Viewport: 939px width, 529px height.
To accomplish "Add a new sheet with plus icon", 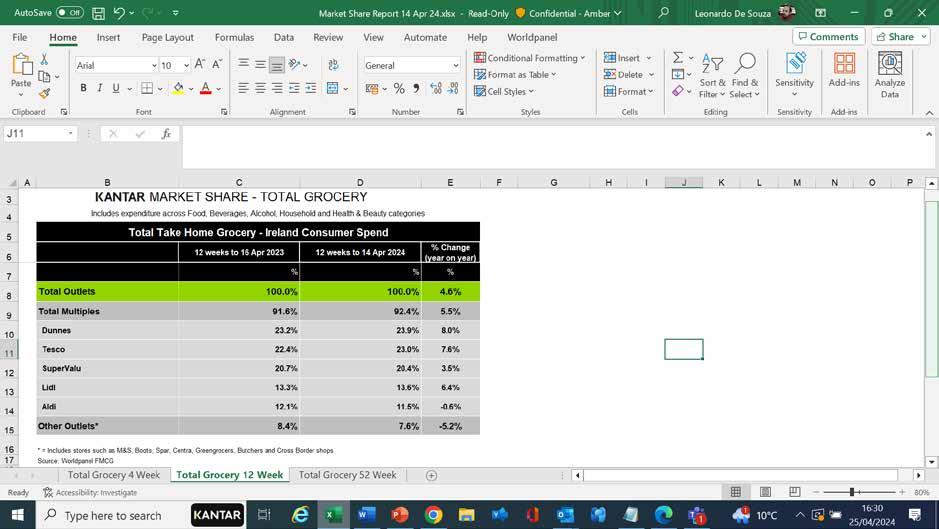I will click(x=431, y=475).
